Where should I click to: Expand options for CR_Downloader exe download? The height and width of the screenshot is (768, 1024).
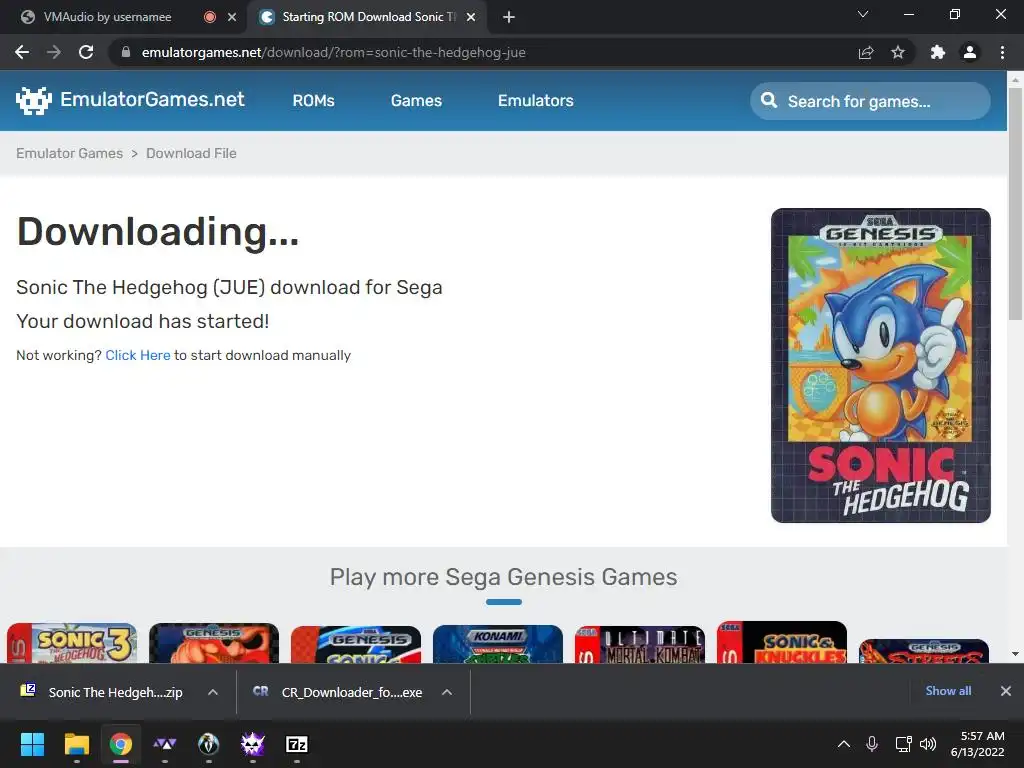pyautogui.click(x=447, y=692)
